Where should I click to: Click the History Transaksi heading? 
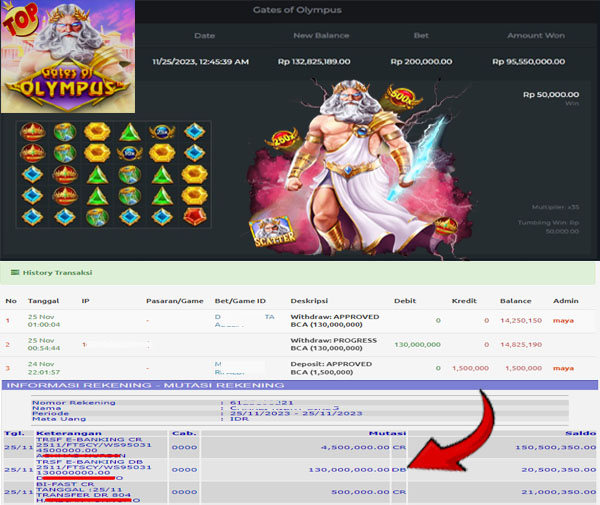(x=57, y=272)
